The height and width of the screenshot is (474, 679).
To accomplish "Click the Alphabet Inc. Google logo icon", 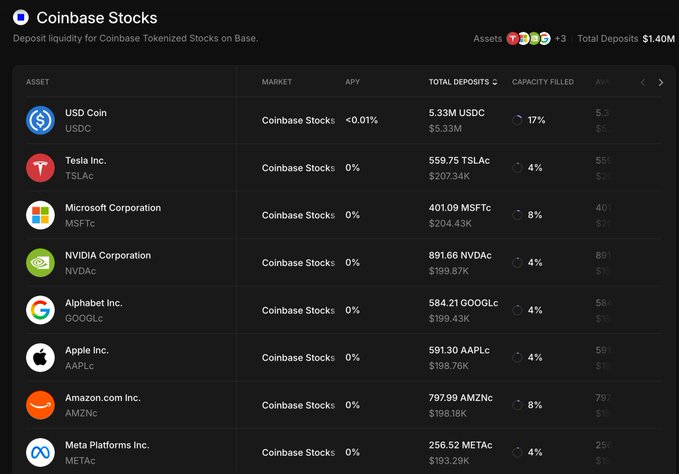I will click(40, 310).
